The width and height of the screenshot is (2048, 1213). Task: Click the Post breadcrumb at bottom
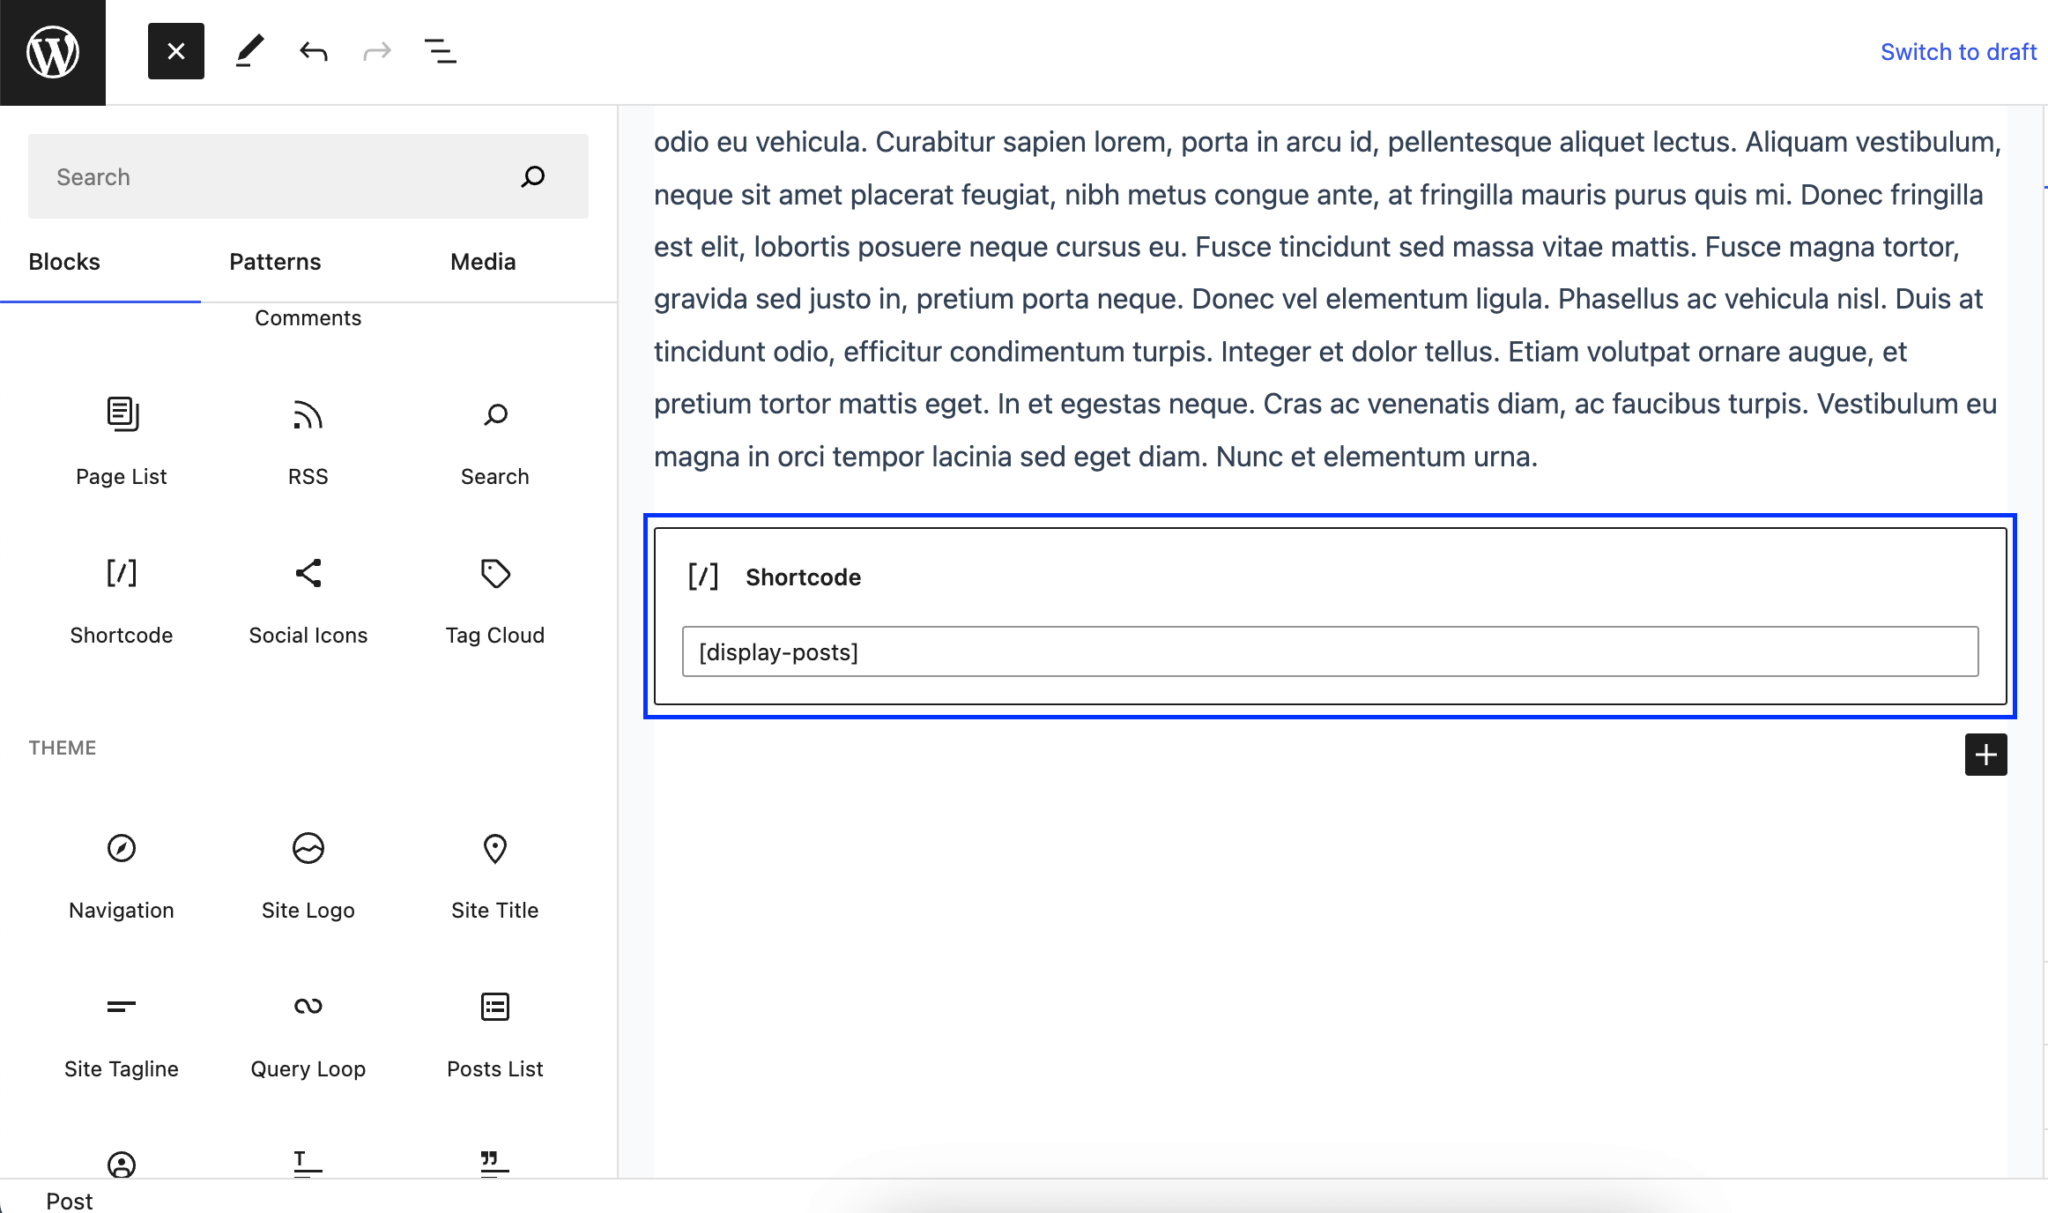coord(69,1200)
